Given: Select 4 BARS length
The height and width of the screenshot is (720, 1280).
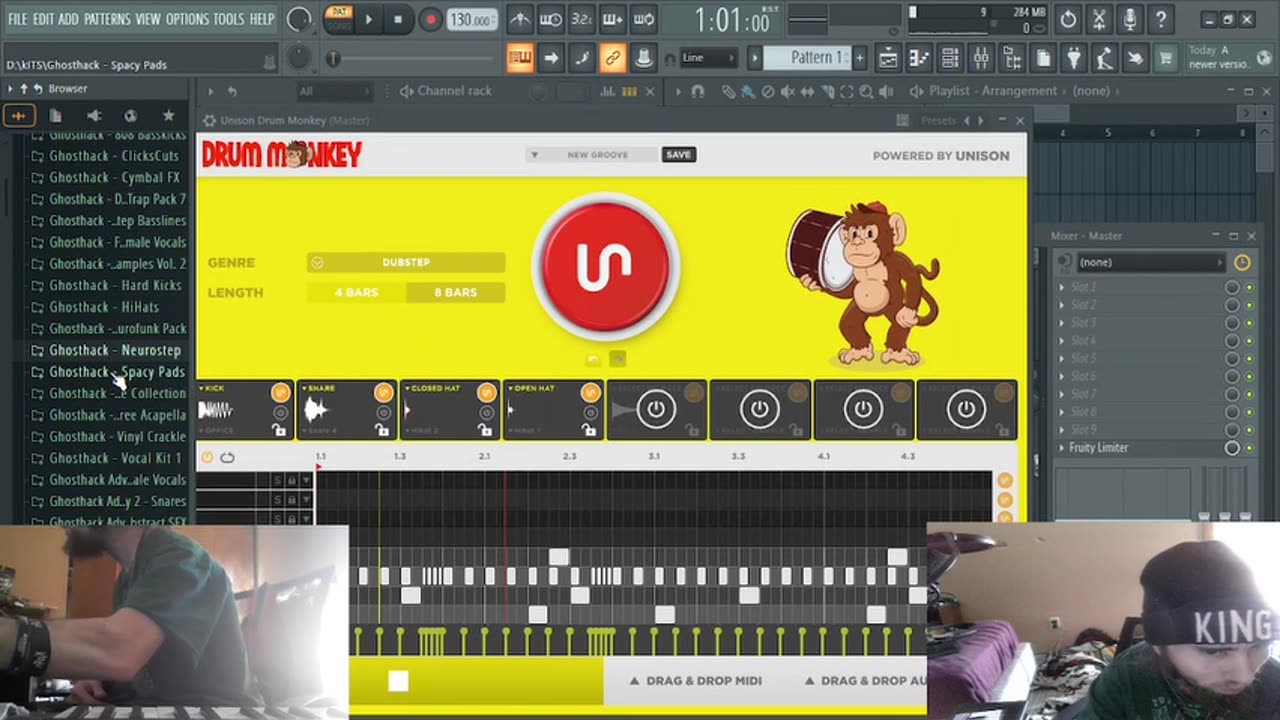Looking at the screenshot, I should point(356,292).
